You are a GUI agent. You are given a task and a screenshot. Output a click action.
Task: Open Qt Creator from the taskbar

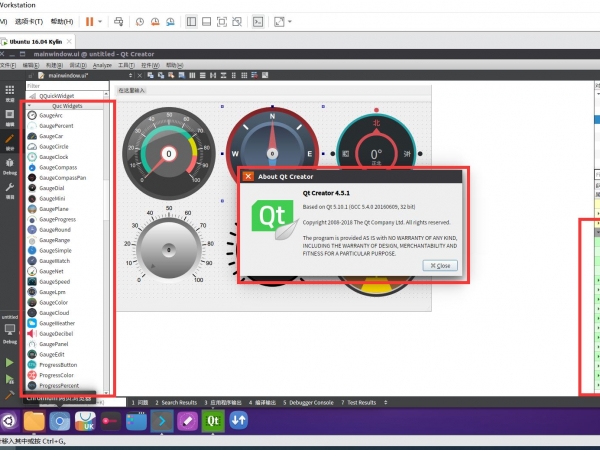(x=212, y=422)
